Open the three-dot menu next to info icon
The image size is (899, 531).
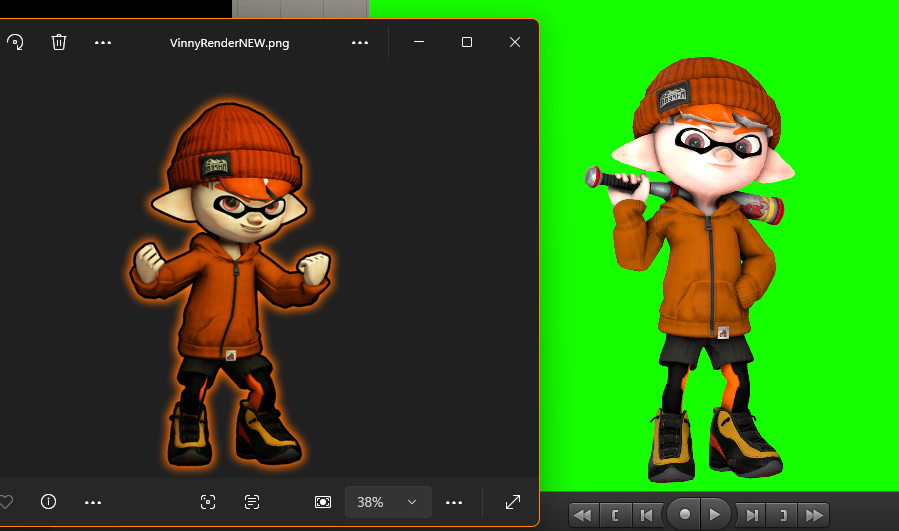click(93, 503)
